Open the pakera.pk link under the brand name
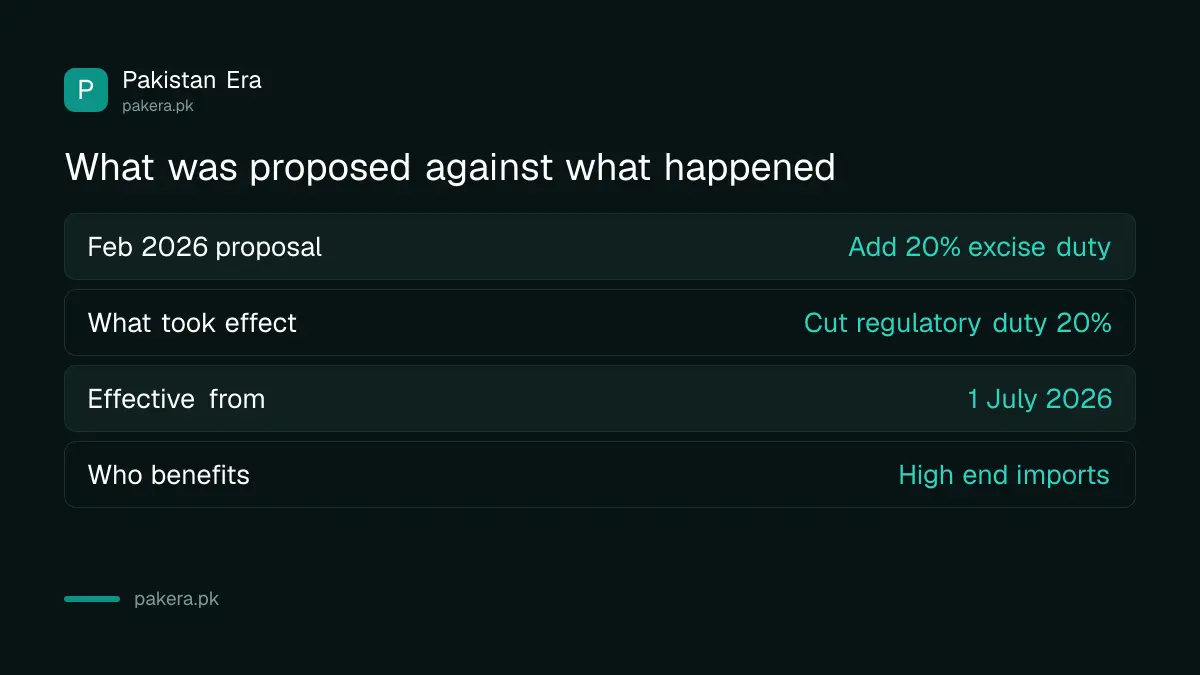Image resolution: width=1200 pixels, height=675 pixels. click(158, 105)
